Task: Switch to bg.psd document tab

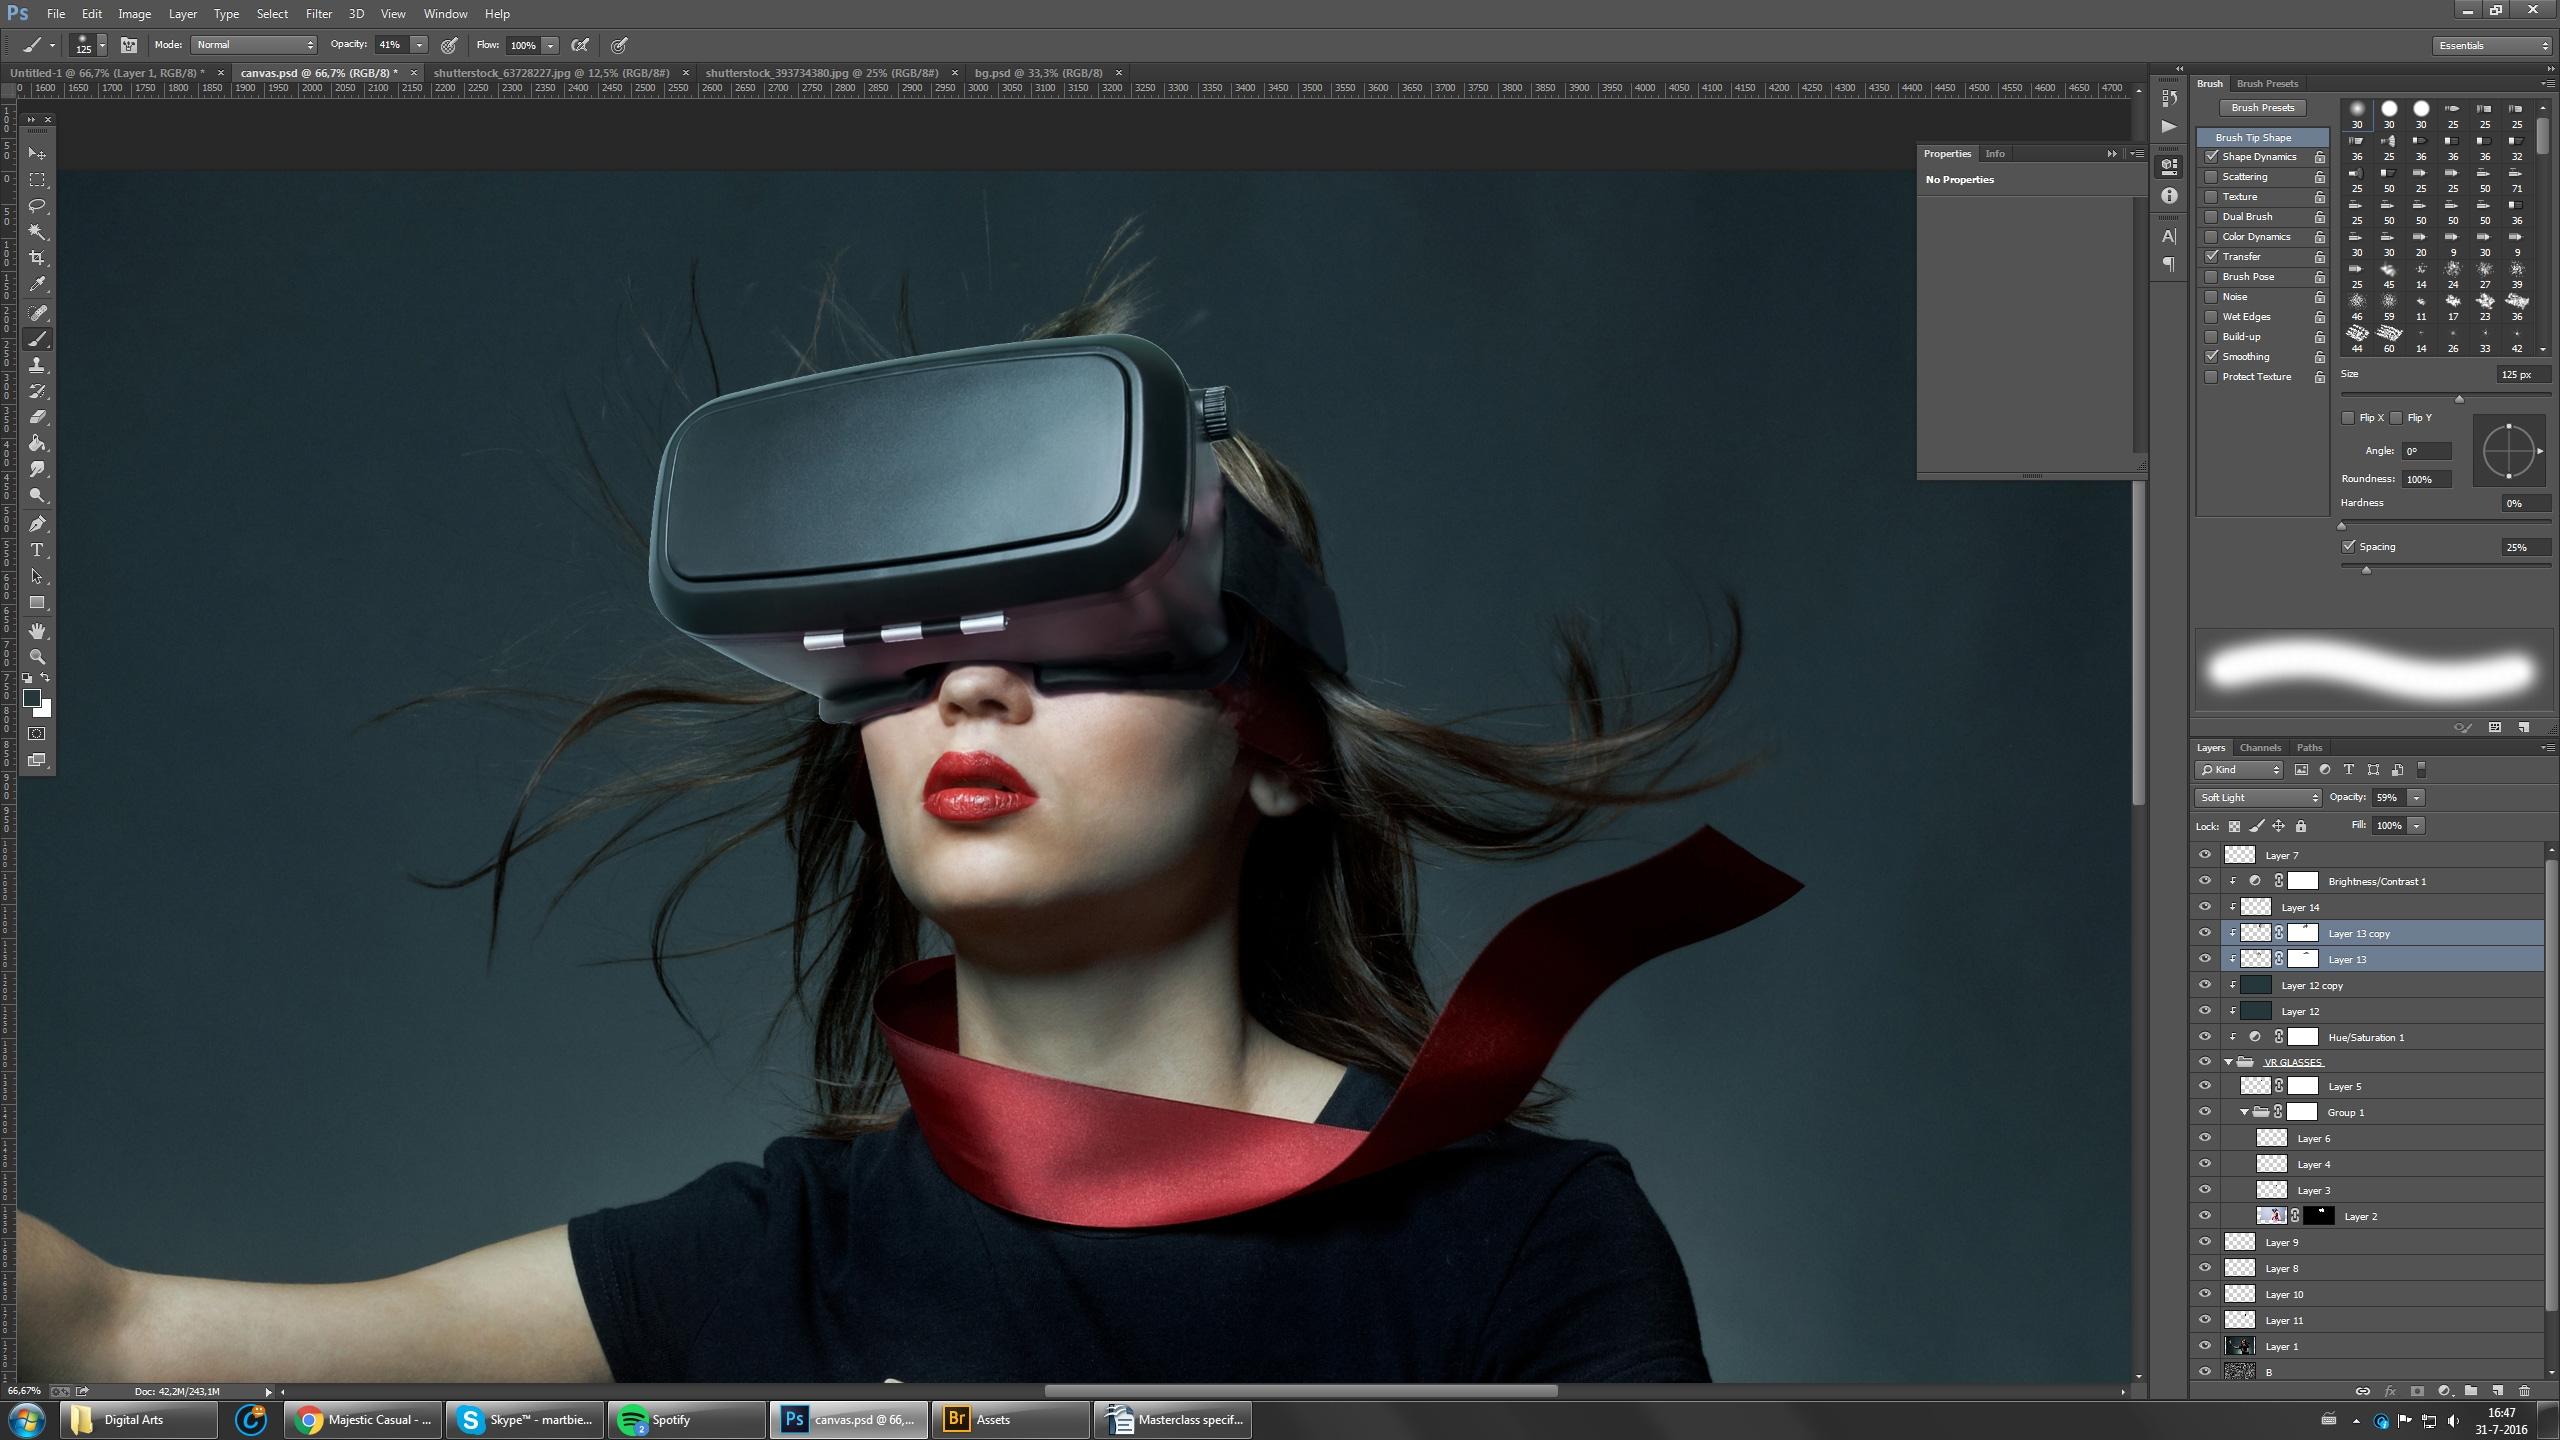Action: pyautogui.click(x=1039, y=73)
